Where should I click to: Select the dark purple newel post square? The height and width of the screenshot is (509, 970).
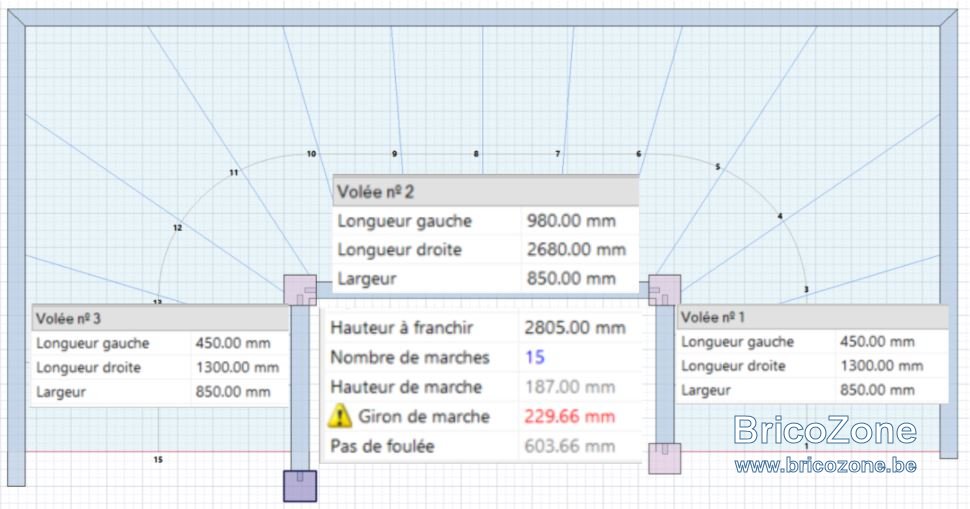[x=300, y=486]
